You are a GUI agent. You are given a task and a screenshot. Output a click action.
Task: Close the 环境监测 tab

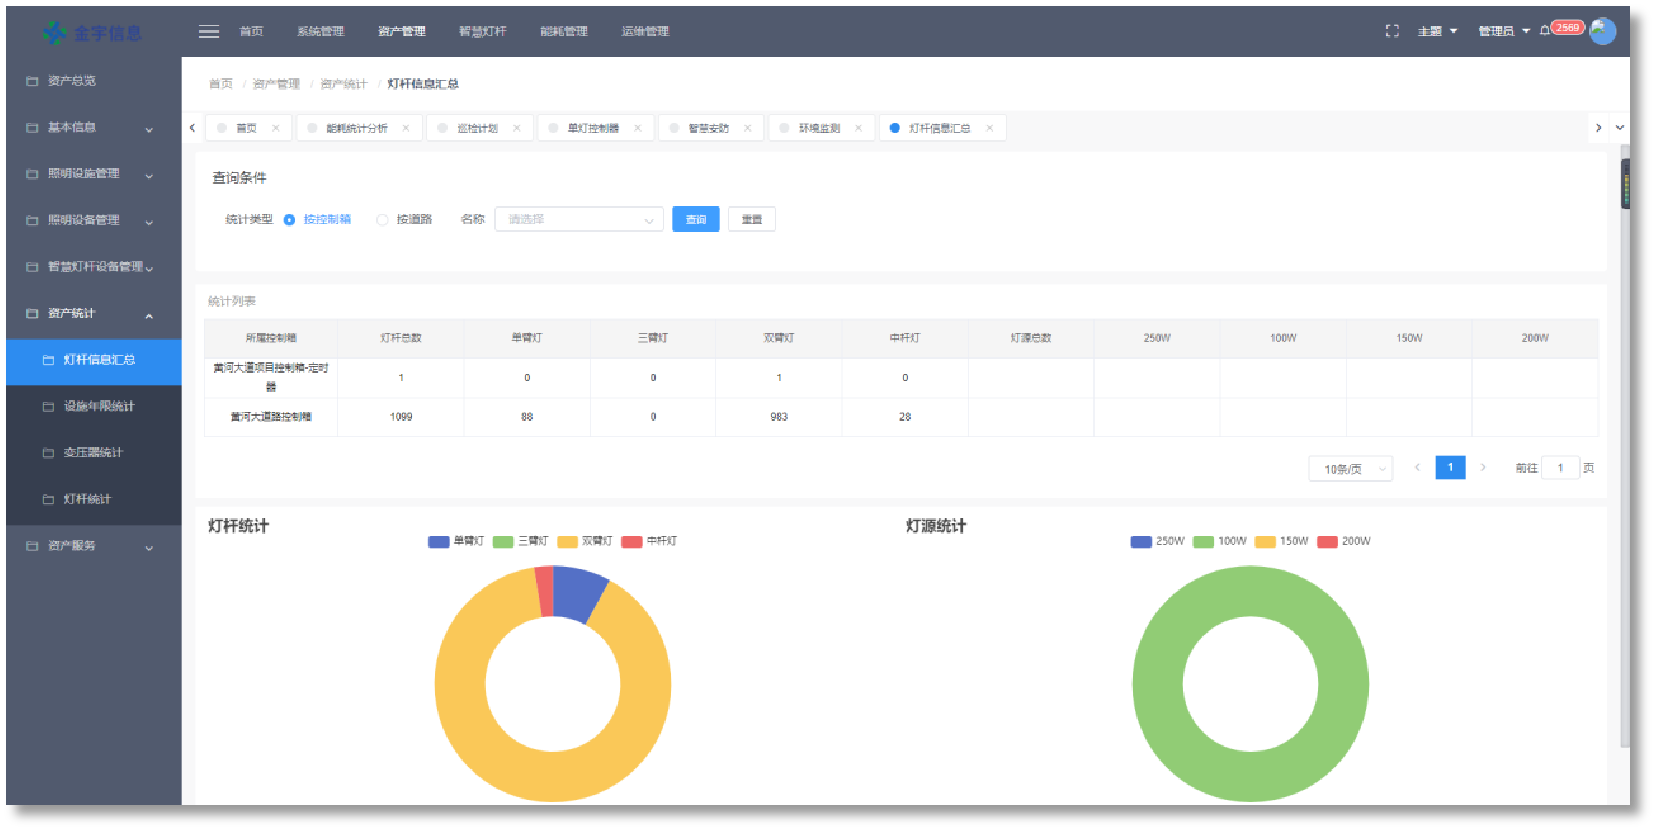click(x=859, y=128)
